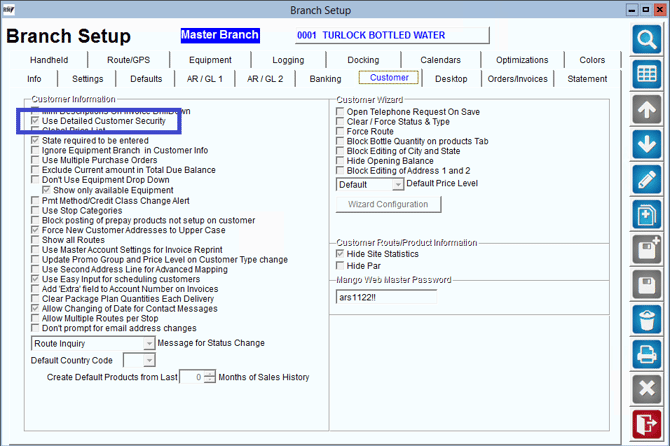Click the Mango Web Master Password field
The width and height of the screenshot is (670, 446).
click(x=386, y=297)
